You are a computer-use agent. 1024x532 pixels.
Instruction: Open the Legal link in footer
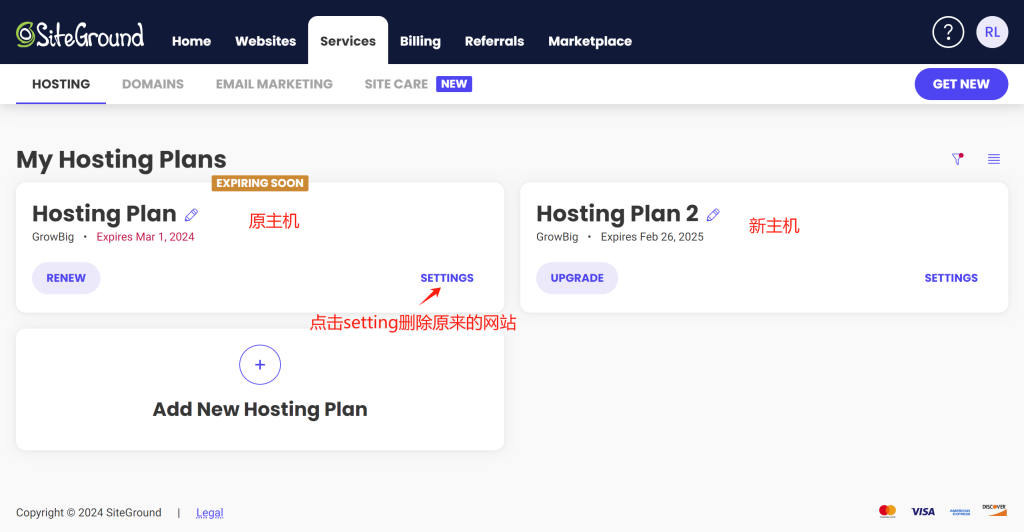pos(210,512)
